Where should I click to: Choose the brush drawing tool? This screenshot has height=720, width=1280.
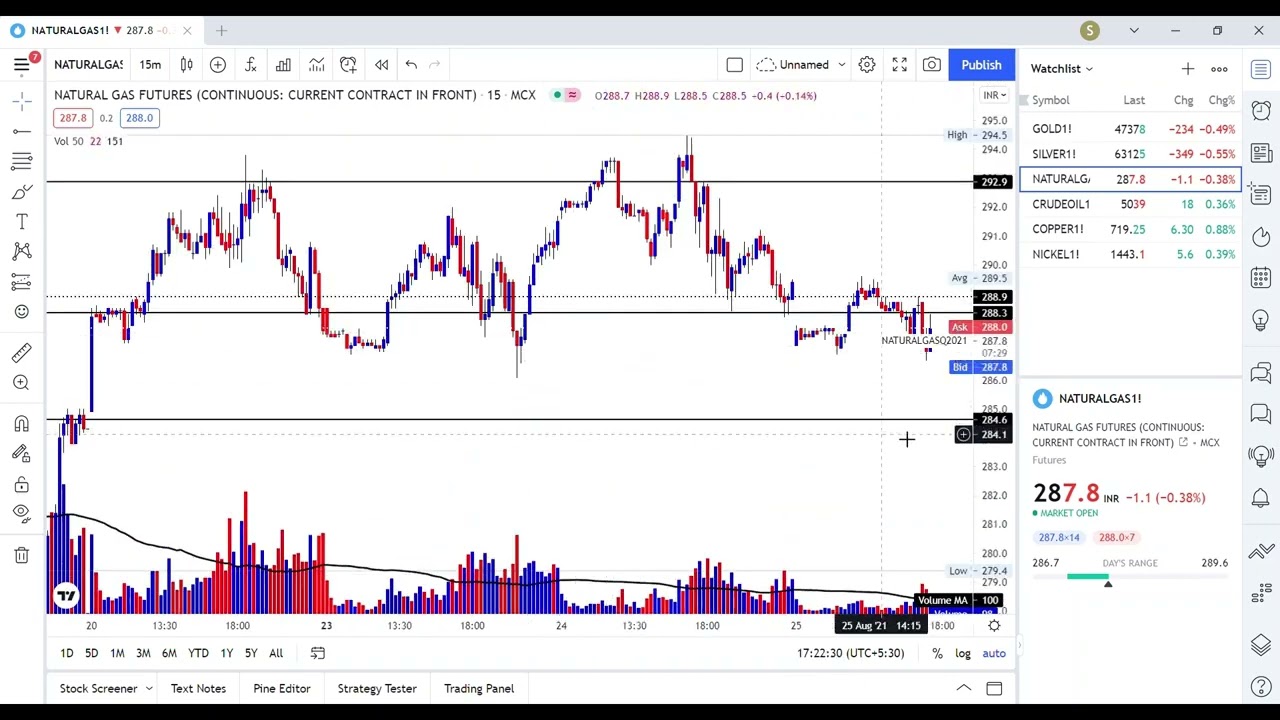tap(21, 192)
